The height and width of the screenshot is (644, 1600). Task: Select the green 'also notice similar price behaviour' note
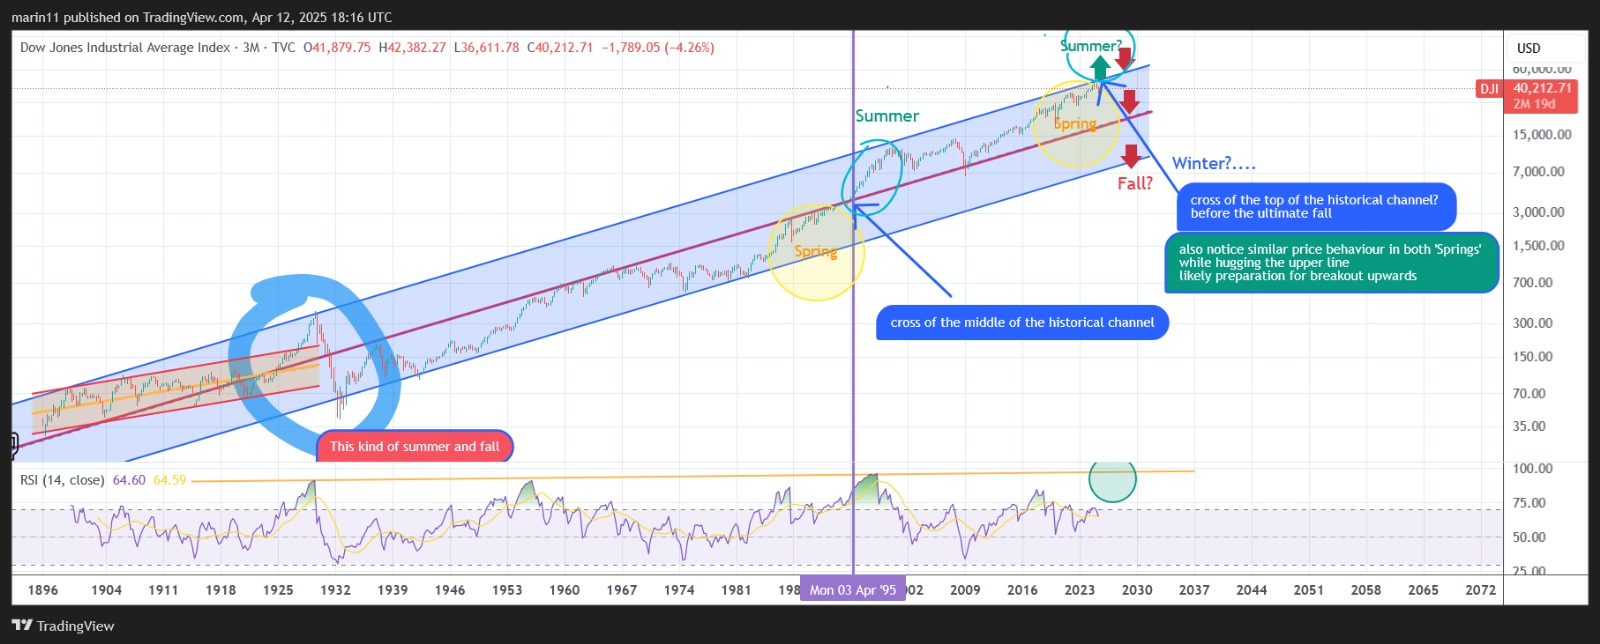coord(1331,263)
